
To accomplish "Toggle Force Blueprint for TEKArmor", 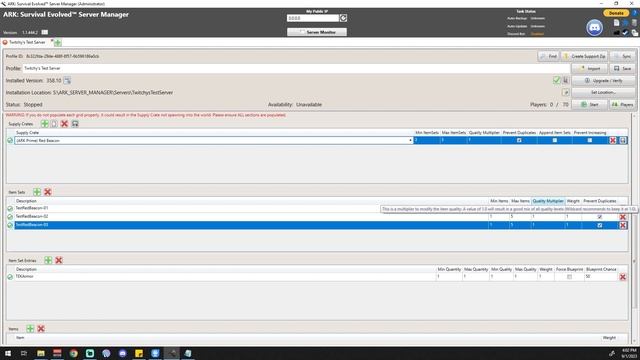I will coord(569,277).
